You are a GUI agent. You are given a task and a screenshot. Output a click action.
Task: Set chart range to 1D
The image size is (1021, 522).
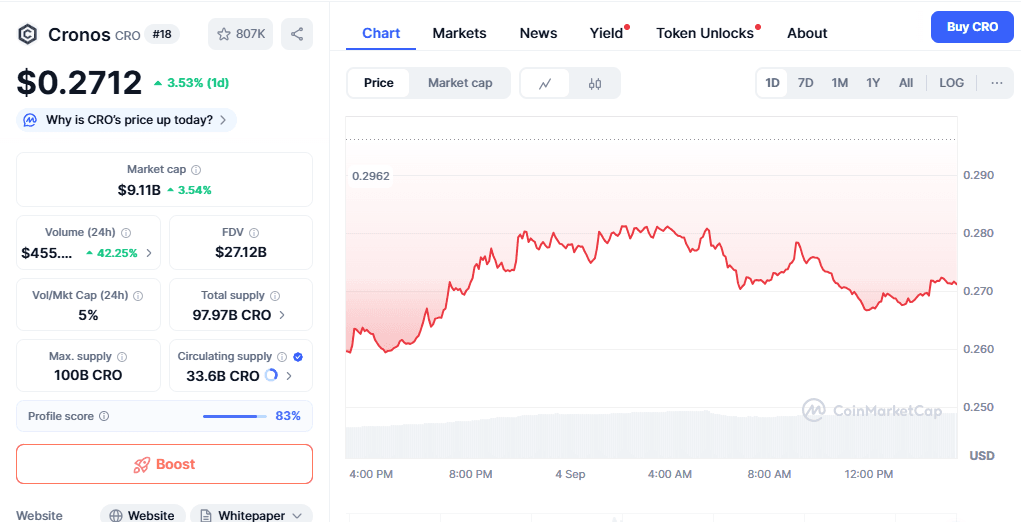point(772,83)
